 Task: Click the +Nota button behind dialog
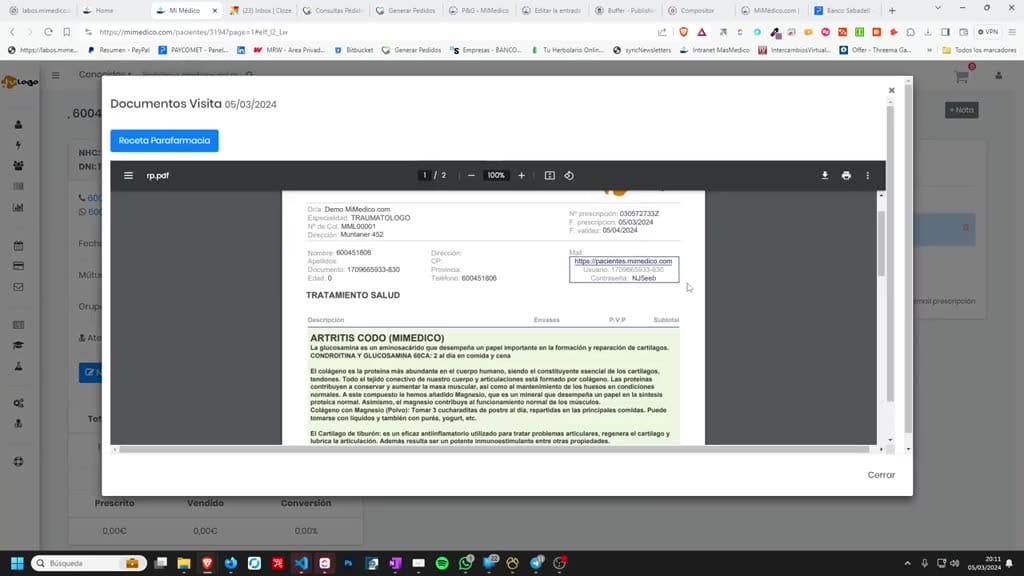click(961, 110)
